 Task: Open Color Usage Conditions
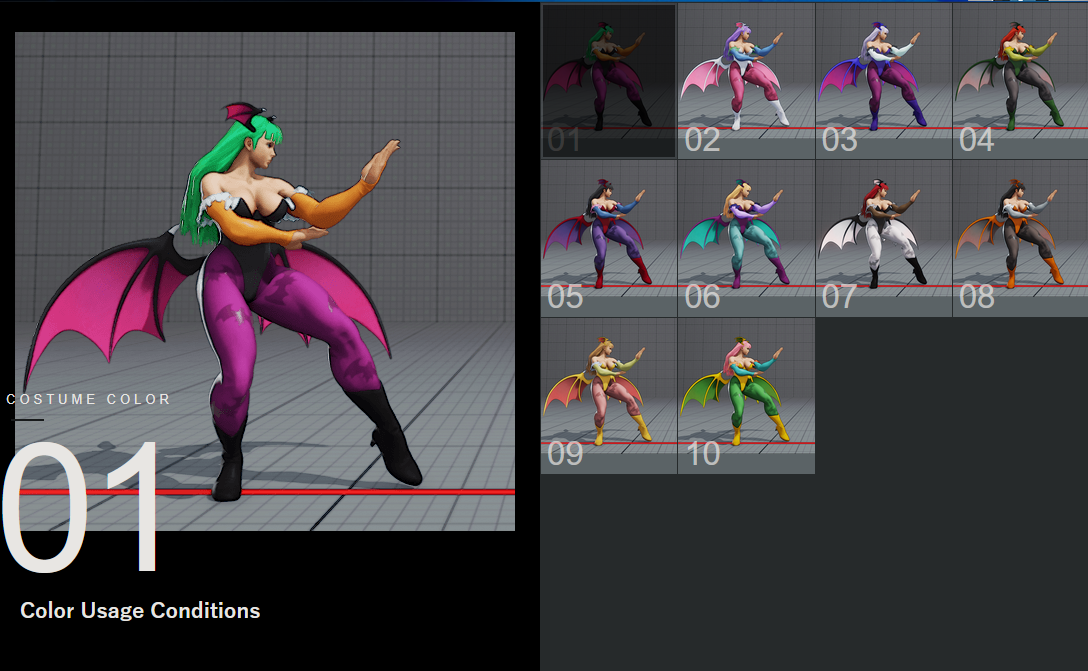coord(140,611)
